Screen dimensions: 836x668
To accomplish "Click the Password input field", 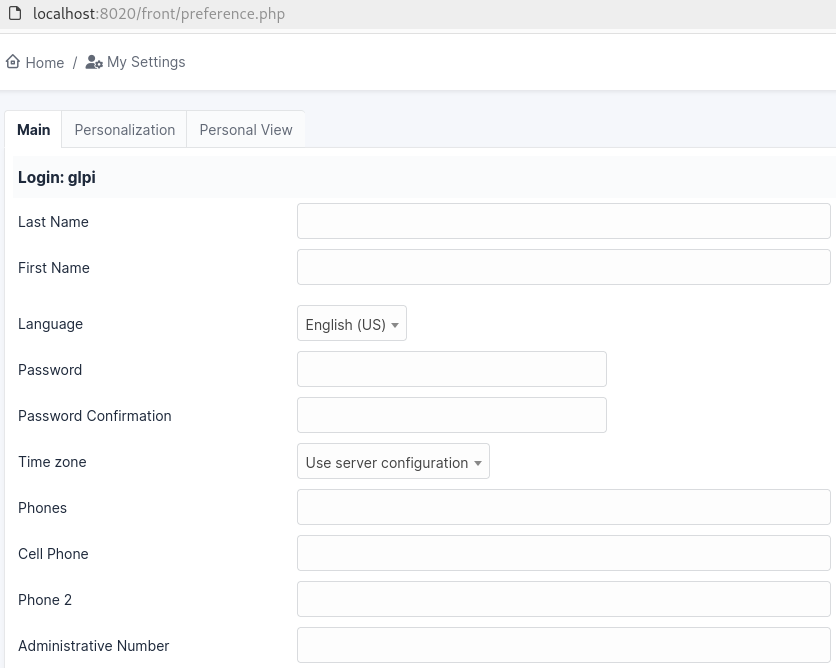I will pyautogui.click(x=451, y=370).
